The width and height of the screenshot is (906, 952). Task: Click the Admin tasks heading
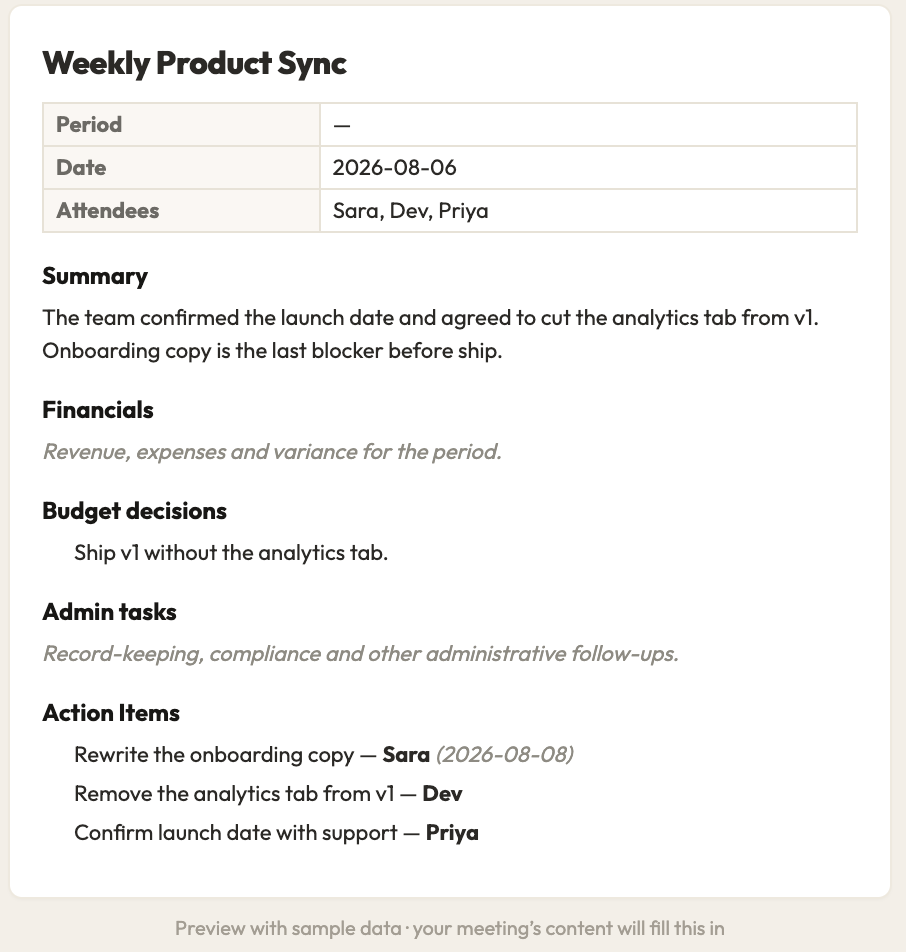(109, 612)
